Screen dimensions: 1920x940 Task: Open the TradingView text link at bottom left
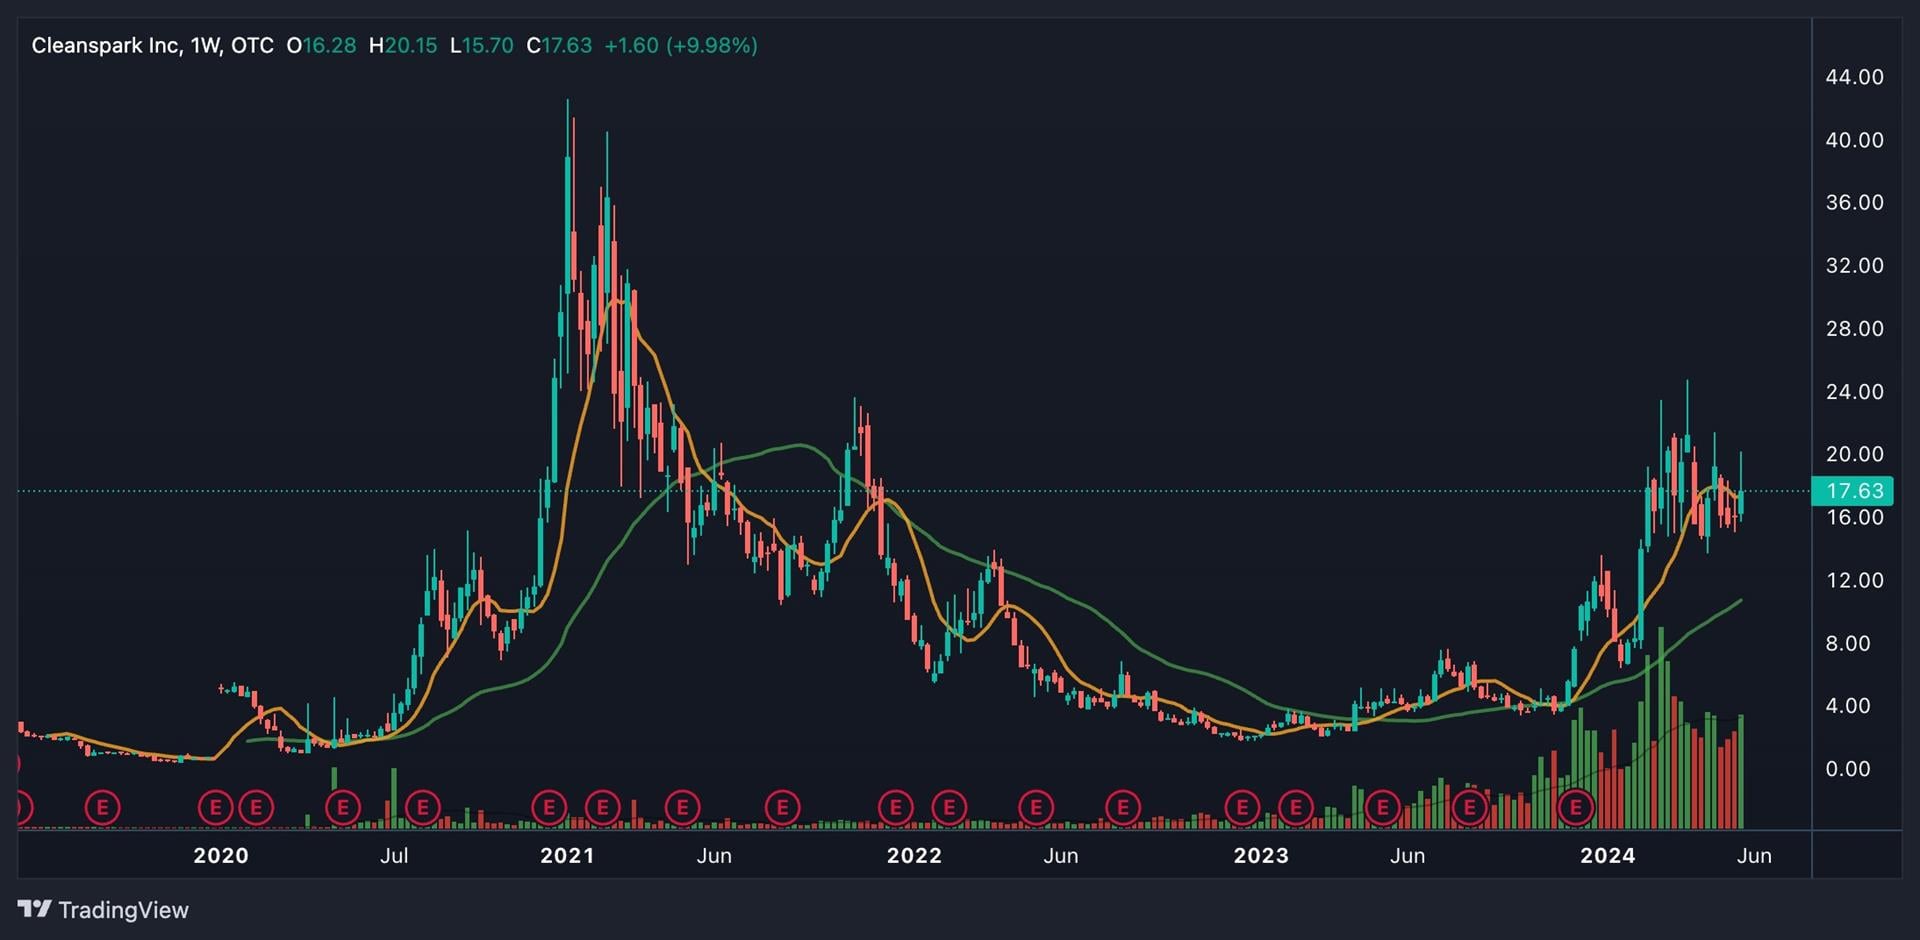tap(123, 910)
